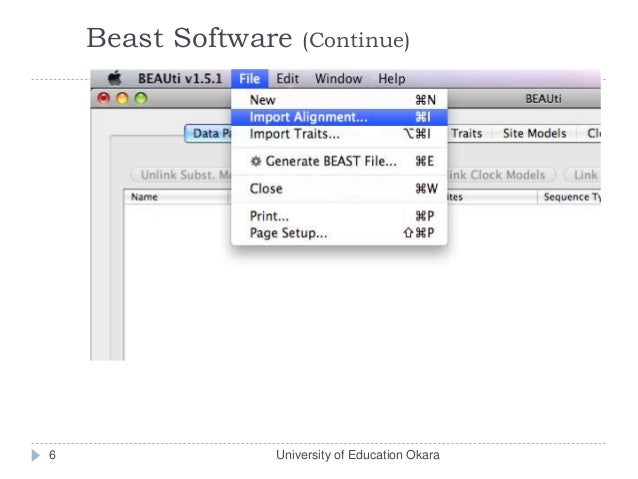Select Import Traits... menu entry

click(x=339, y=134)
